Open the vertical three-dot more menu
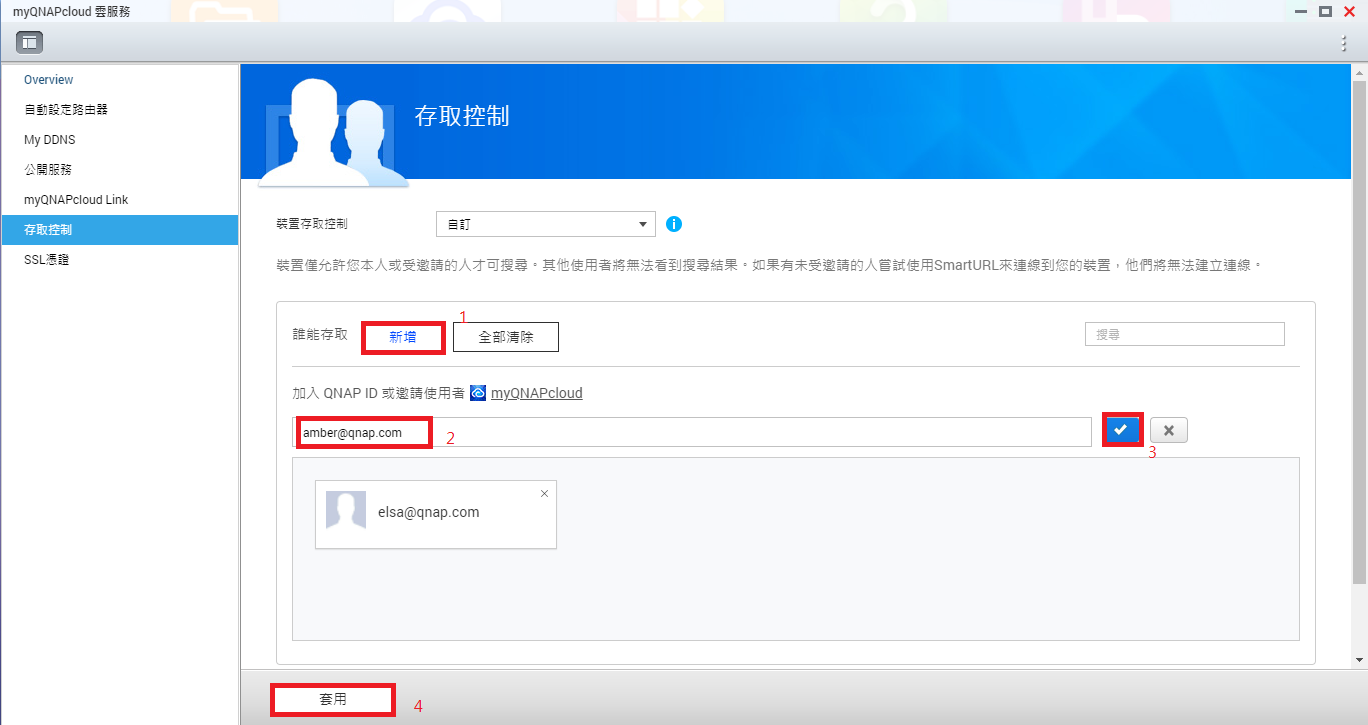 [1344, 43]
